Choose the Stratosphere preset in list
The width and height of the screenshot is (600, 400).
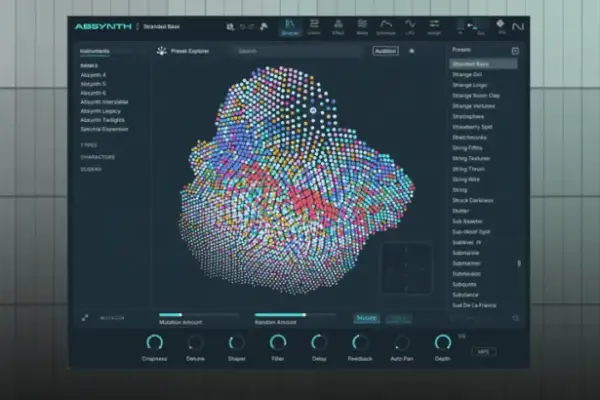pyautogui.click(x=468, y=116)
